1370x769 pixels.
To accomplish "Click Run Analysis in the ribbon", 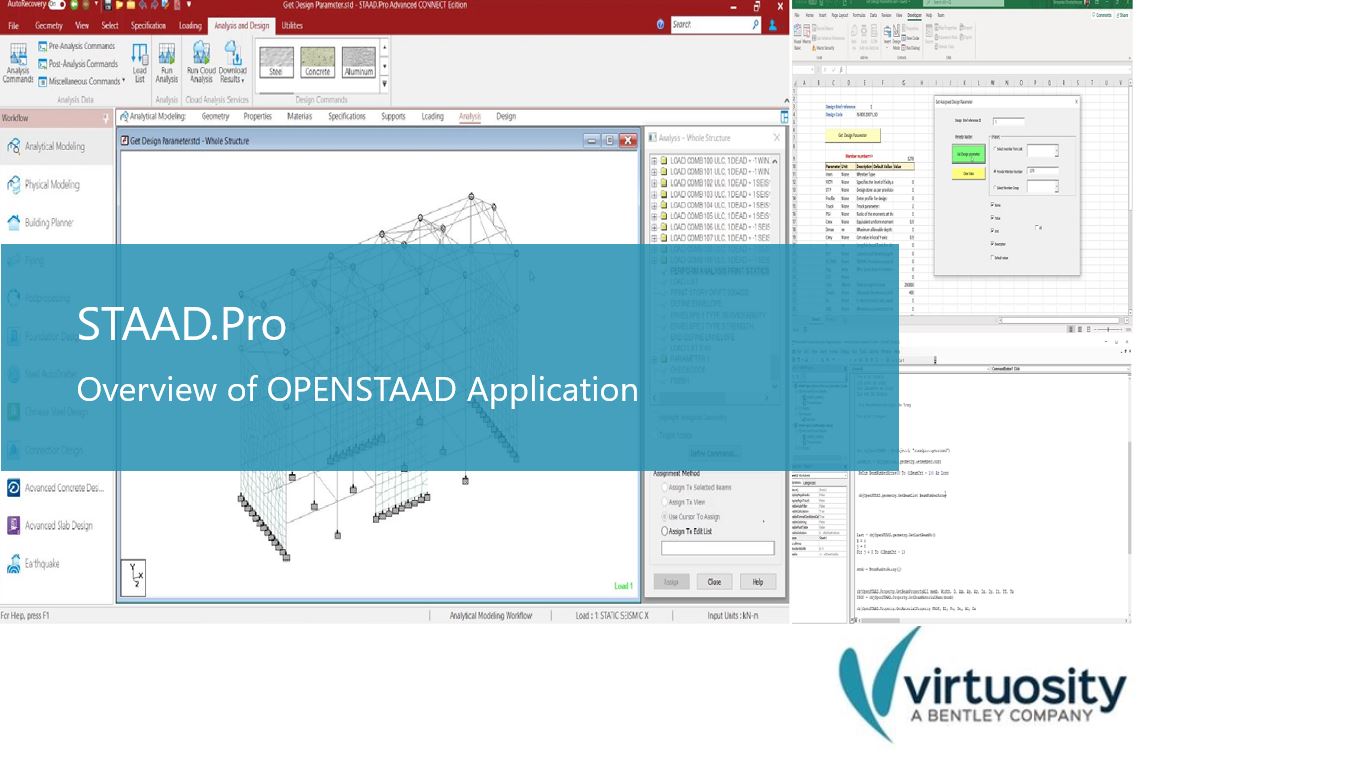I will point(167,62).
